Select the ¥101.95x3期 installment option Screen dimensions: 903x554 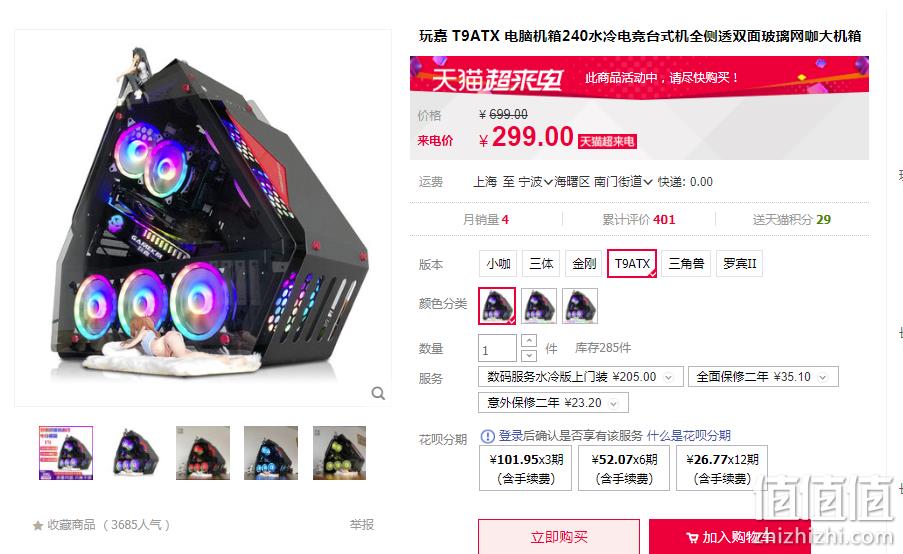525,468
